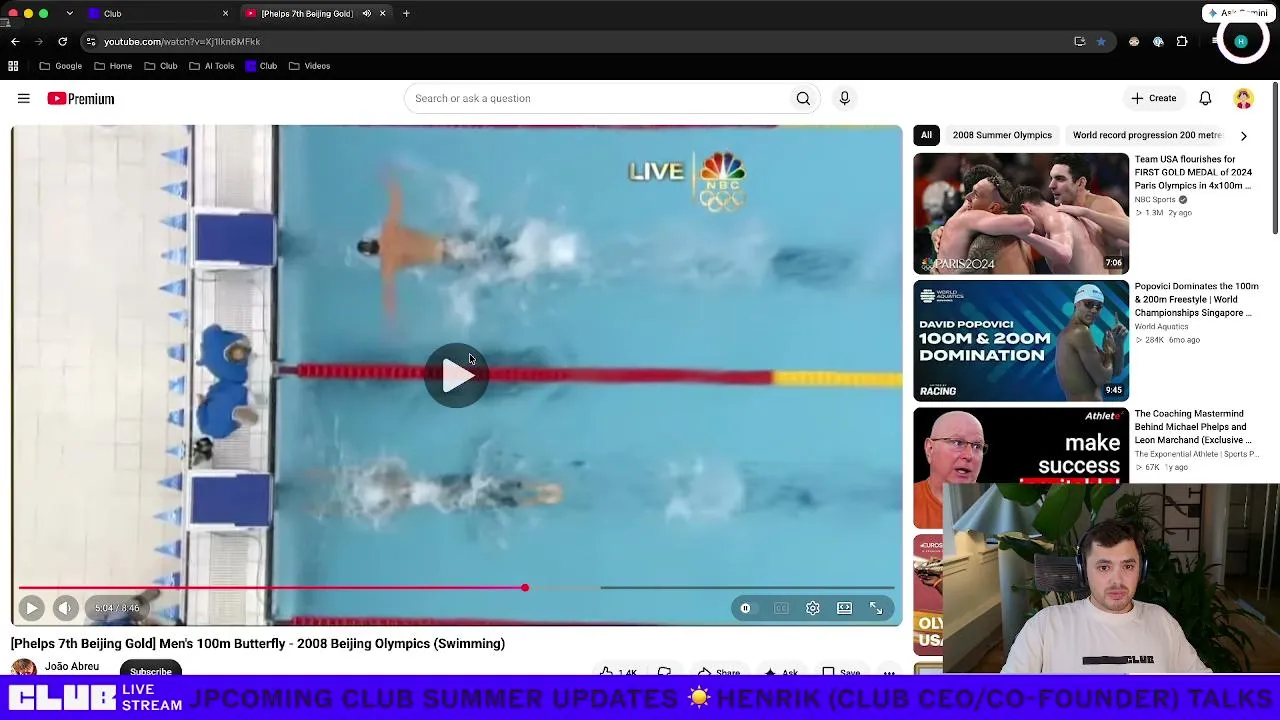Click the search magnifier button
Image resolution: width=1280 pixels, height=720 pixels.
[x=803, y=98]
